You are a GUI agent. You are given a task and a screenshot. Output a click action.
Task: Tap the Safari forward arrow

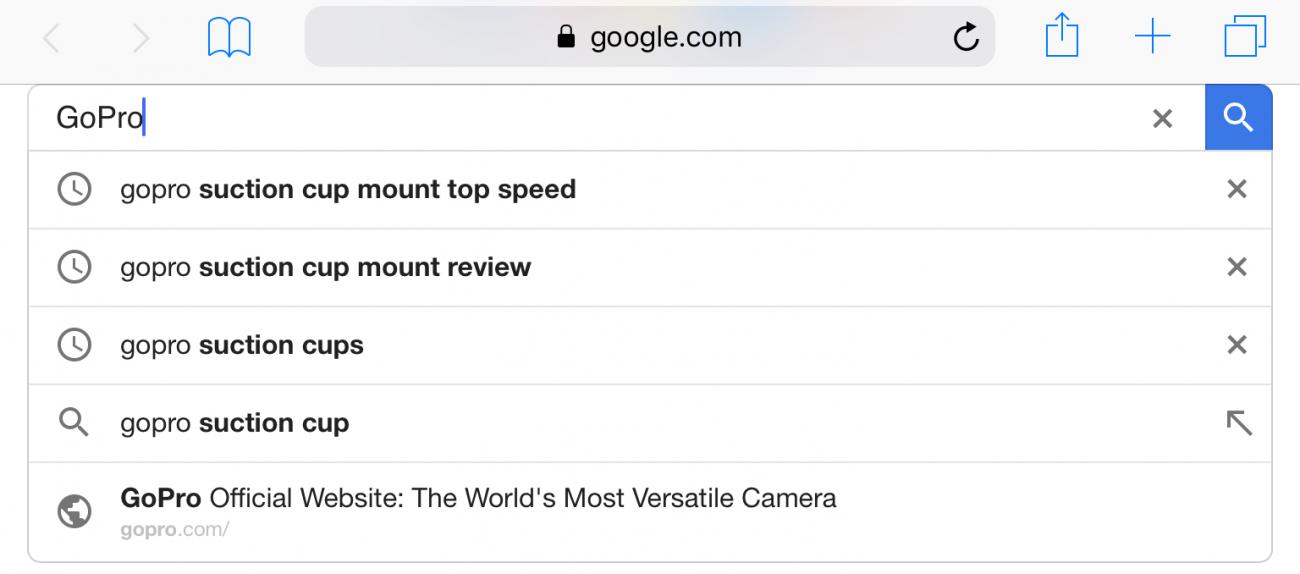(141, 39)
